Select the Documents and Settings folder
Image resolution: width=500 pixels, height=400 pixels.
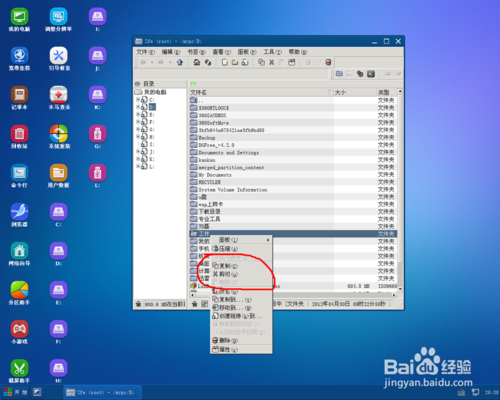(x=229, y=153)
